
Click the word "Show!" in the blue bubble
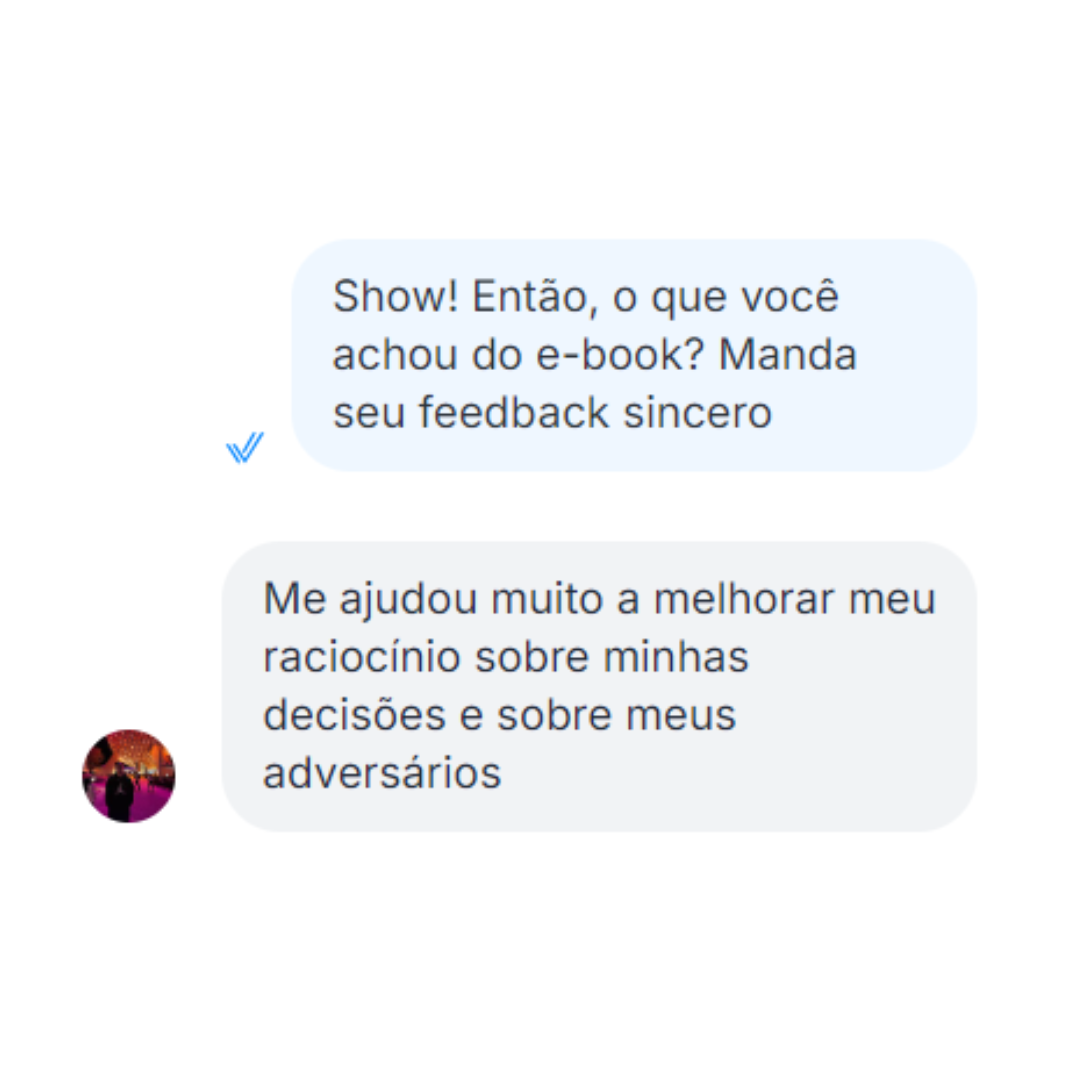pyautogui.click(x=395, y=296)
